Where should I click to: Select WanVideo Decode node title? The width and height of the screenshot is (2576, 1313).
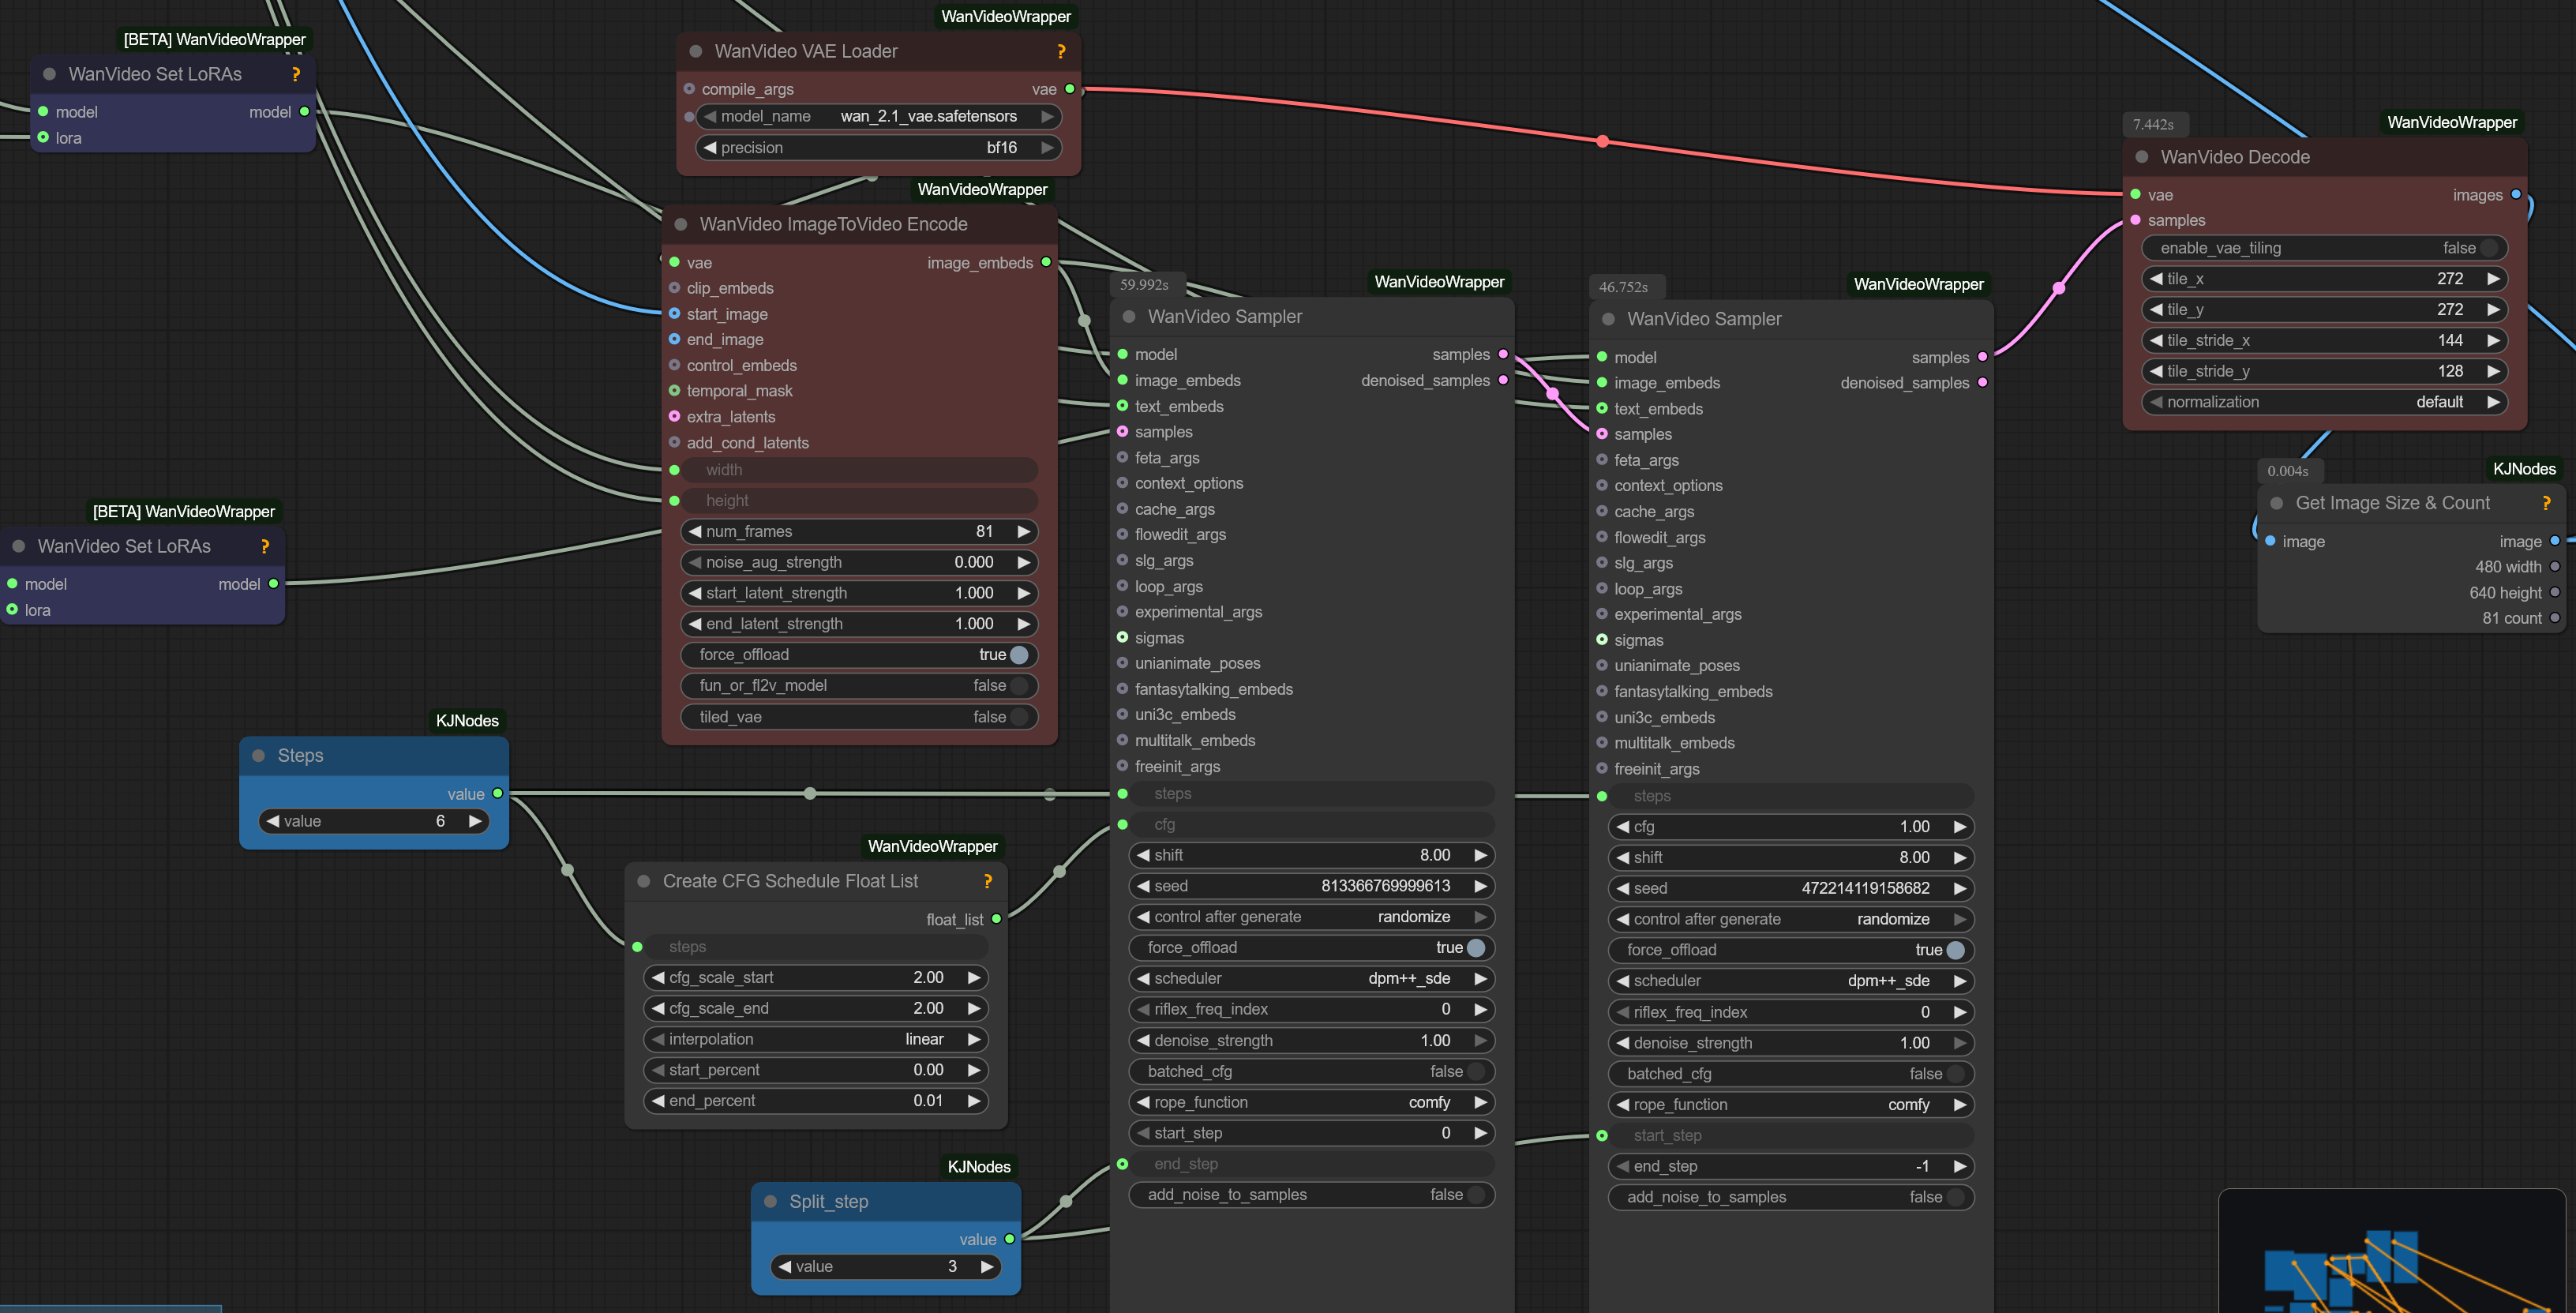(x=2234, y=157)
